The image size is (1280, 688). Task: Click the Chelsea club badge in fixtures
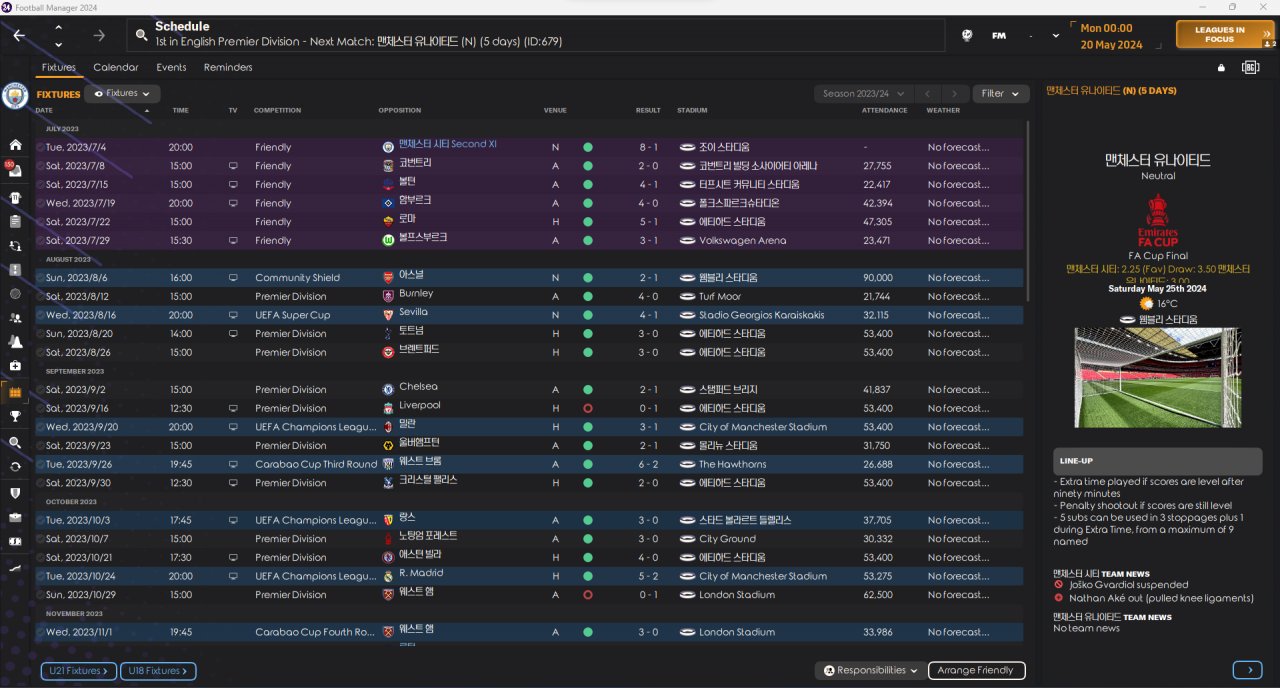tap(388, 389)
